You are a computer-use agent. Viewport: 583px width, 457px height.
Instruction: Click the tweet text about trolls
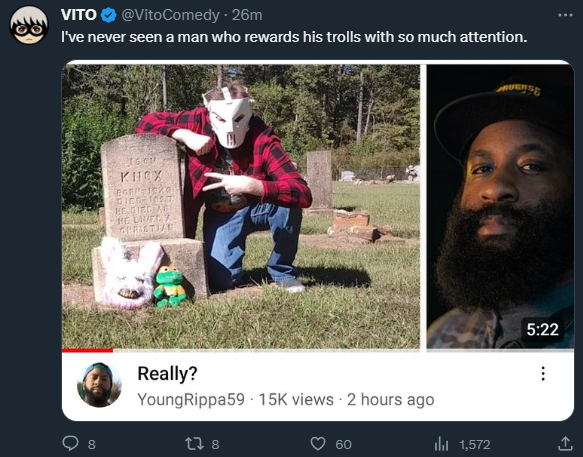pos(294,37)
